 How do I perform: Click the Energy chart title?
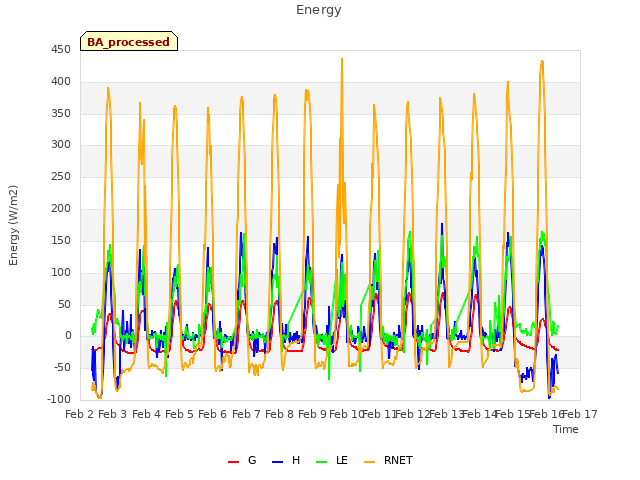click(319, 10)
